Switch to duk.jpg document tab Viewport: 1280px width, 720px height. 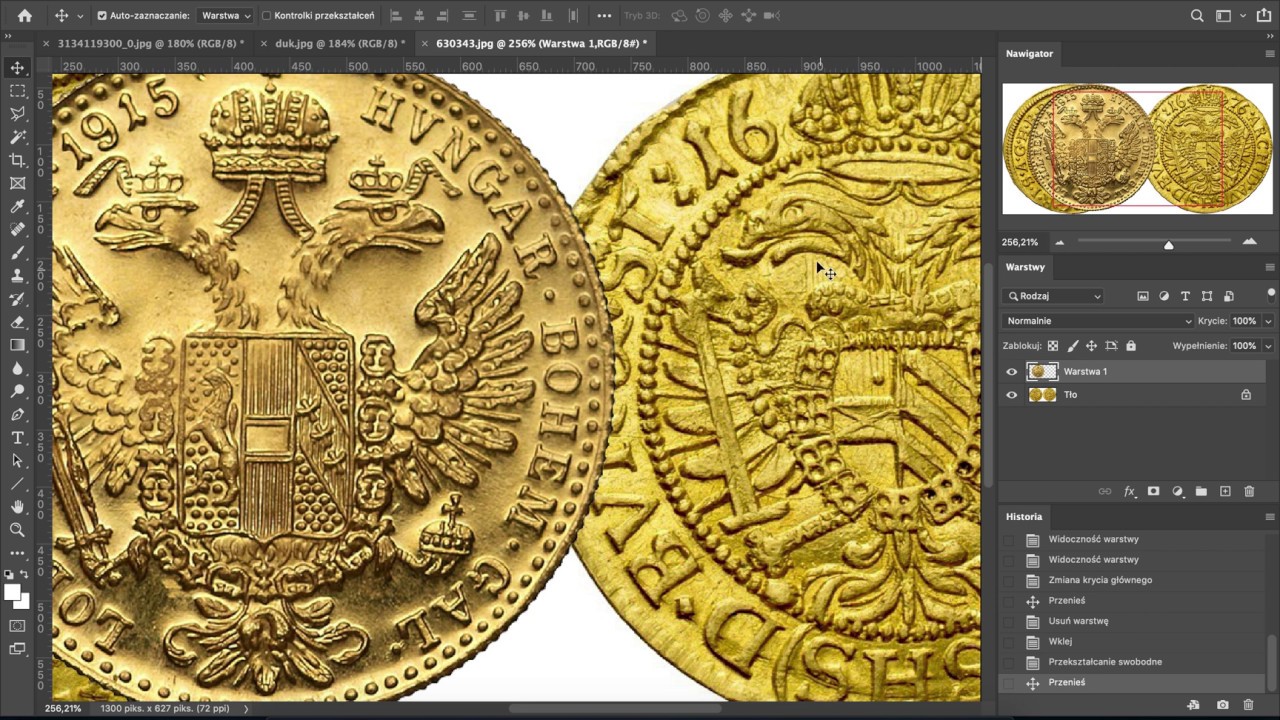(x=333, y=44)
